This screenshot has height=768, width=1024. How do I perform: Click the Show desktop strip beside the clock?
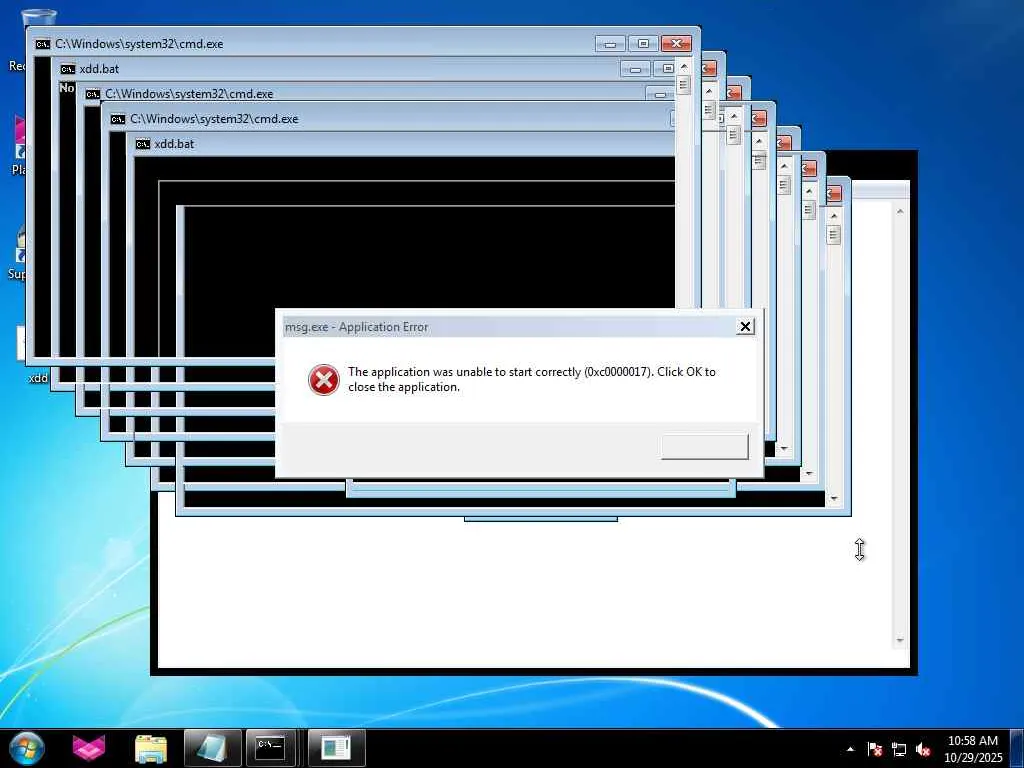click(1017, 748)
